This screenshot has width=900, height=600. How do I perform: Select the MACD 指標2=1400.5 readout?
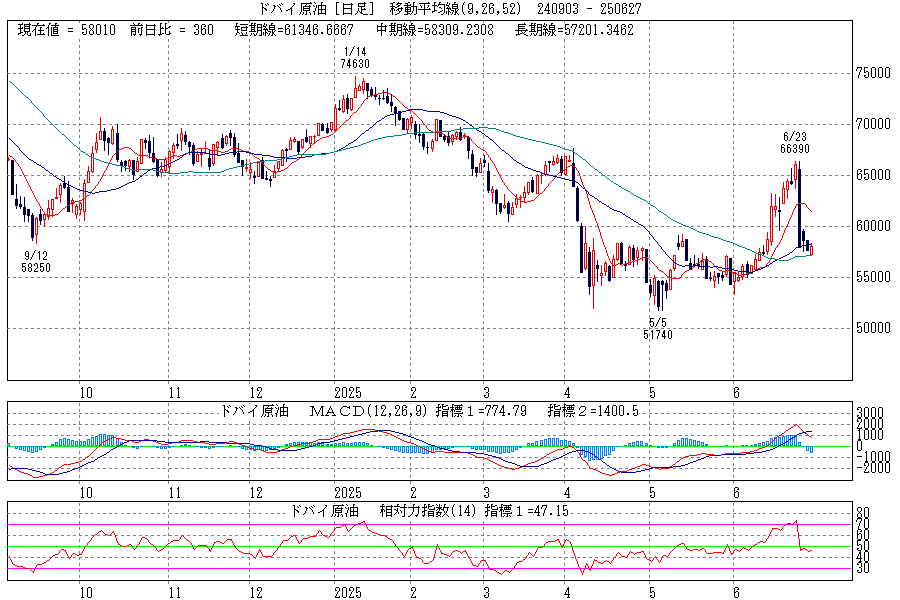tap(593, 411)
